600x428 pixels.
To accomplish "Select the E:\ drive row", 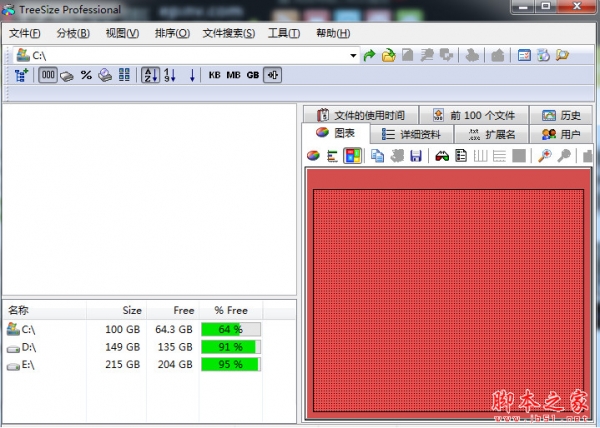I will (149, 365).
